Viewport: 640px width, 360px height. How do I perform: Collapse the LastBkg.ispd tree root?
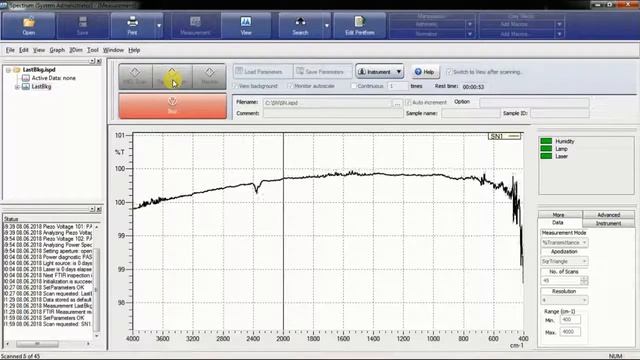point(8,70)
